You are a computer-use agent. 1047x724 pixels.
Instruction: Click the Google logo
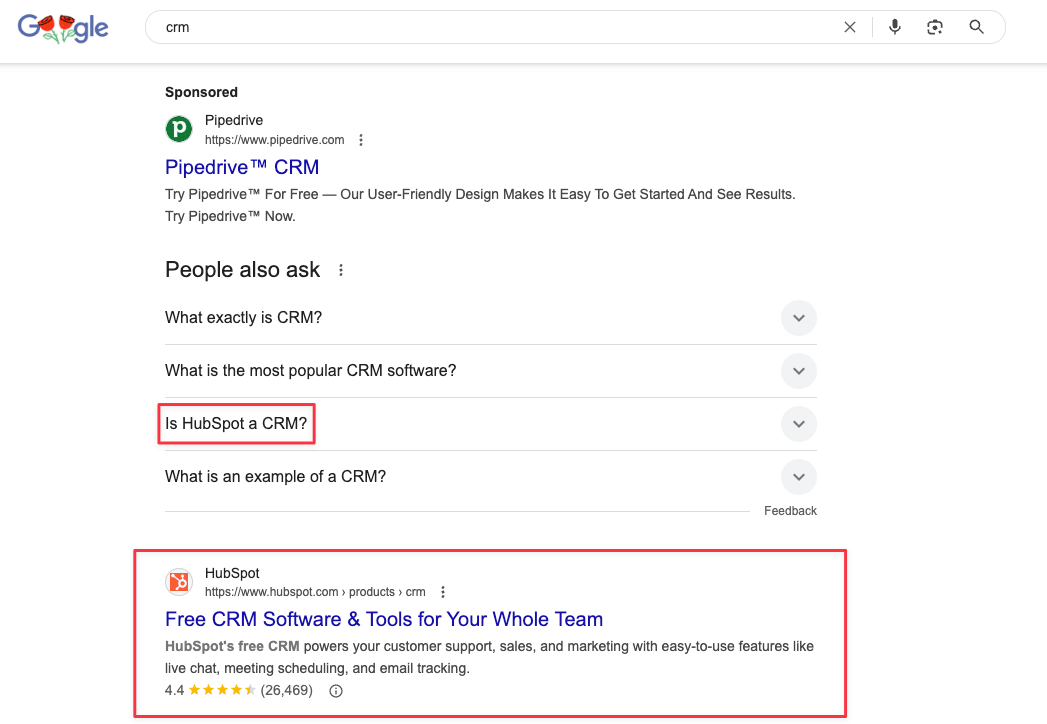pyautogui.click(x=63, y=28)
